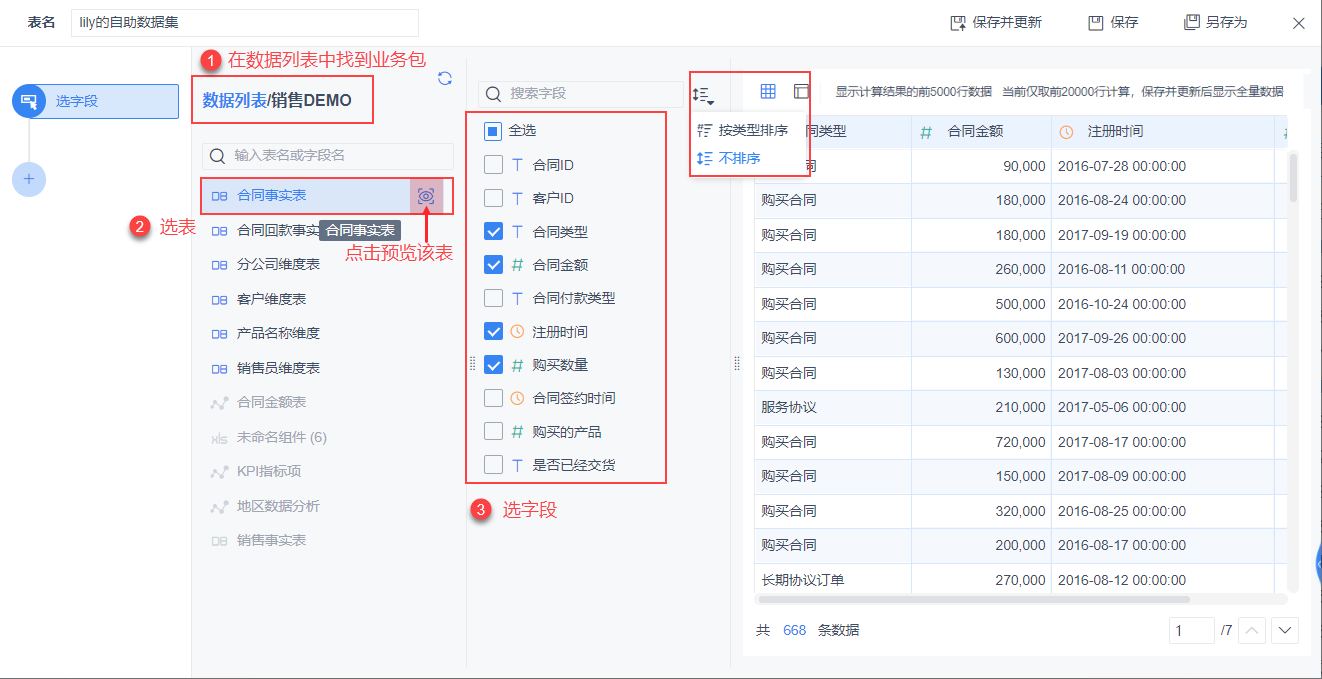Select the 合同金额表 item

click(327, 402)
